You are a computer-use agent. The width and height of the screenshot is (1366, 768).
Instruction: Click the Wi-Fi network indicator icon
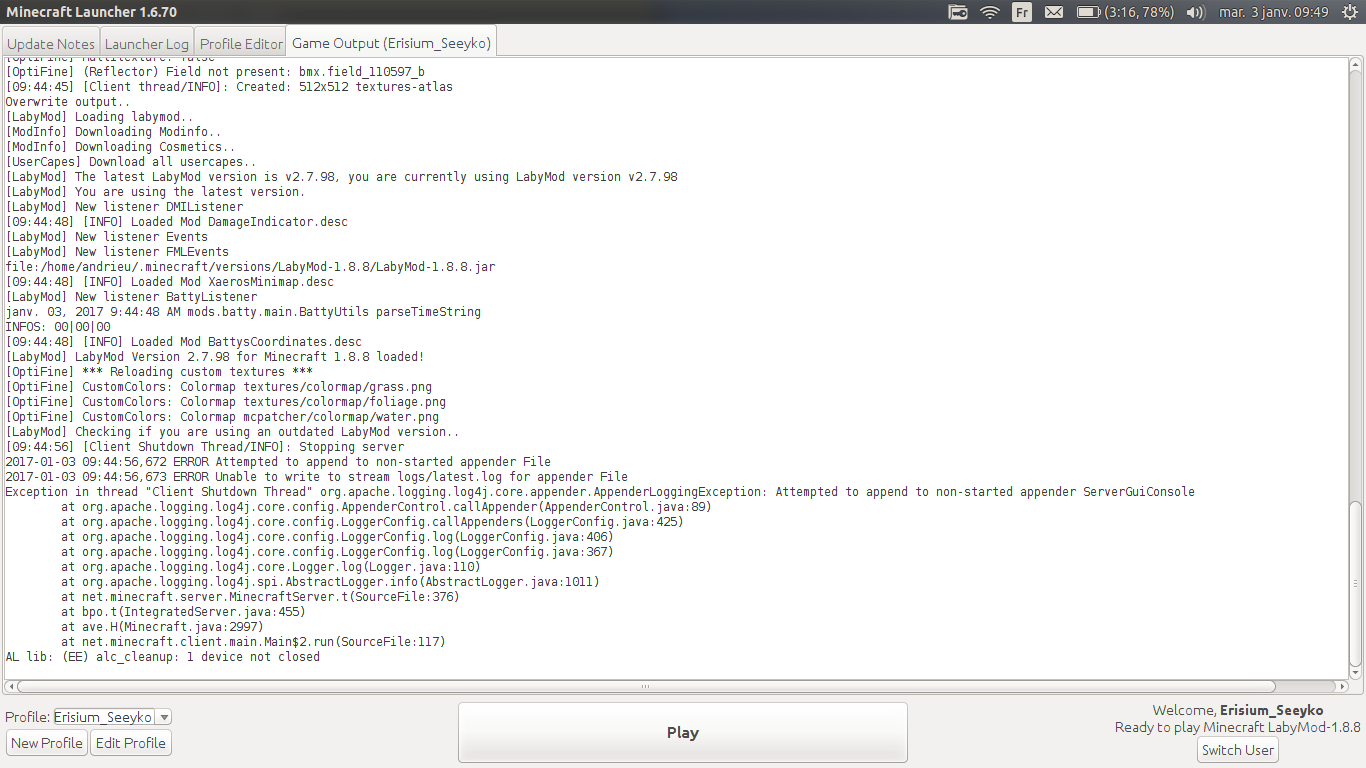[x=990, y=12]
